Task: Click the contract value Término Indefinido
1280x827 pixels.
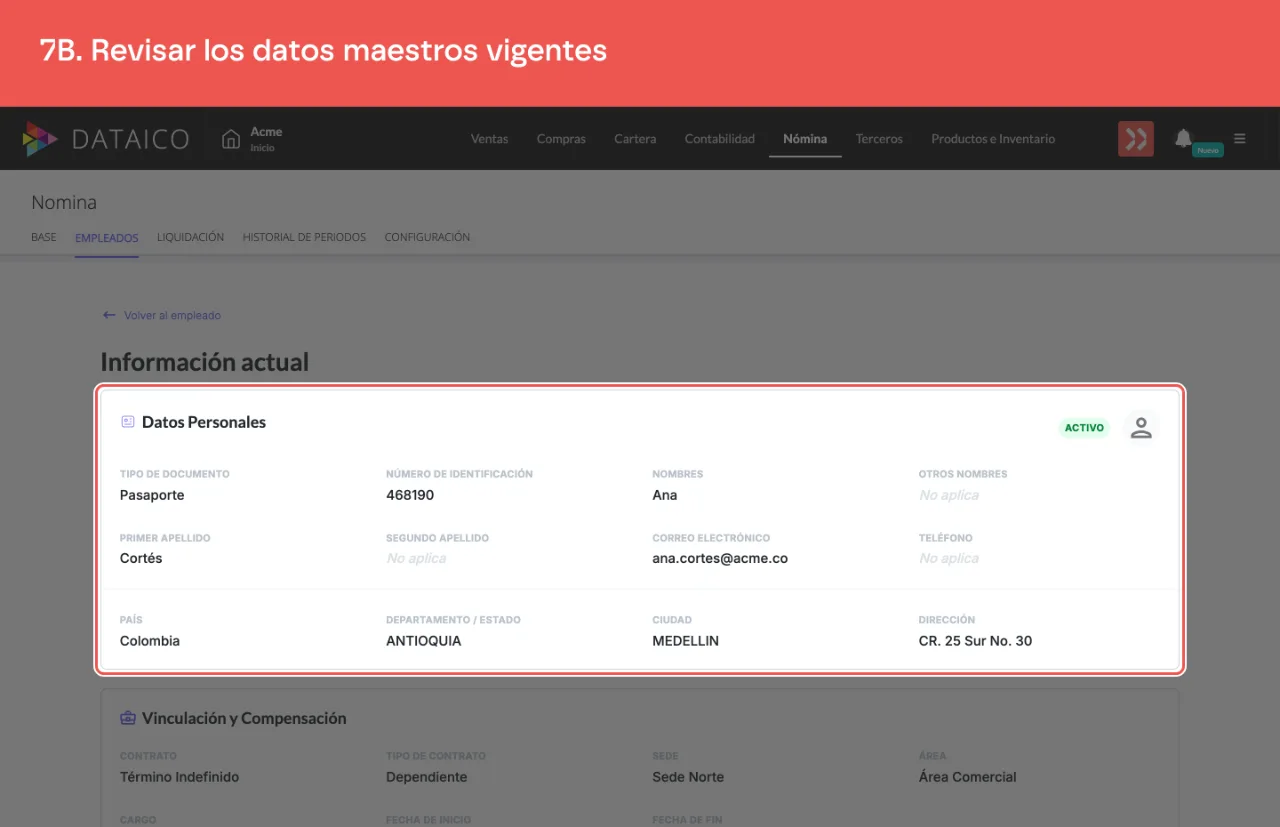Action: (180, 777)
